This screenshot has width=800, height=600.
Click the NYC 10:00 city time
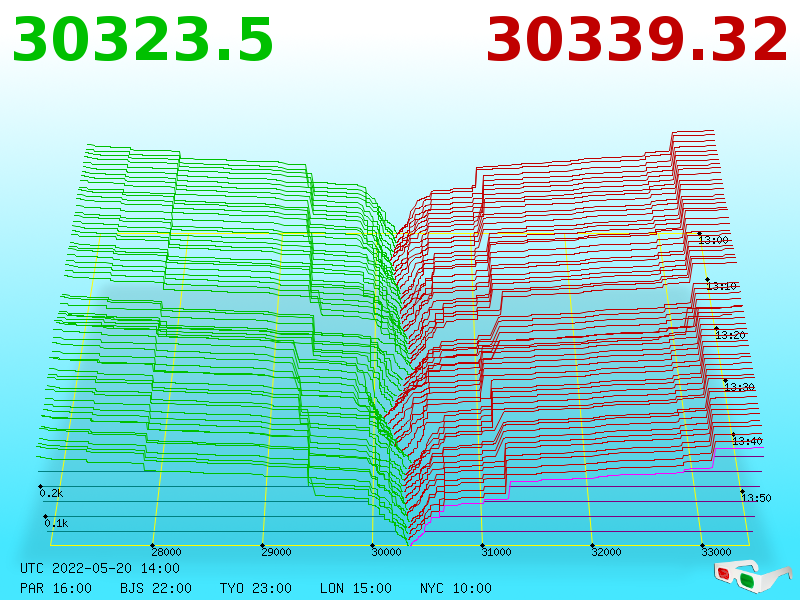point(456,588)
